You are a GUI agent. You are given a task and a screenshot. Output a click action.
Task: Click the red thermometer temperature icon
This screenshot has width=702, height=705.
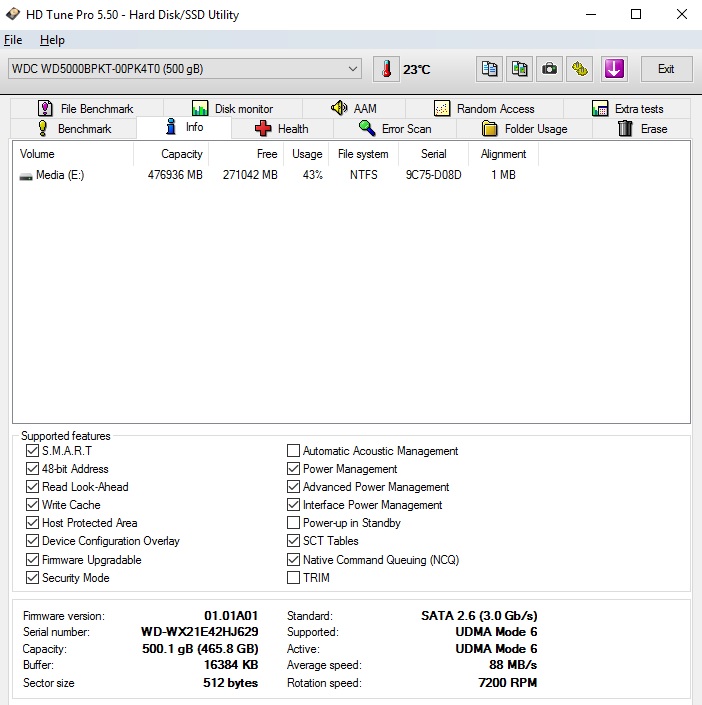tap(386, 69)
